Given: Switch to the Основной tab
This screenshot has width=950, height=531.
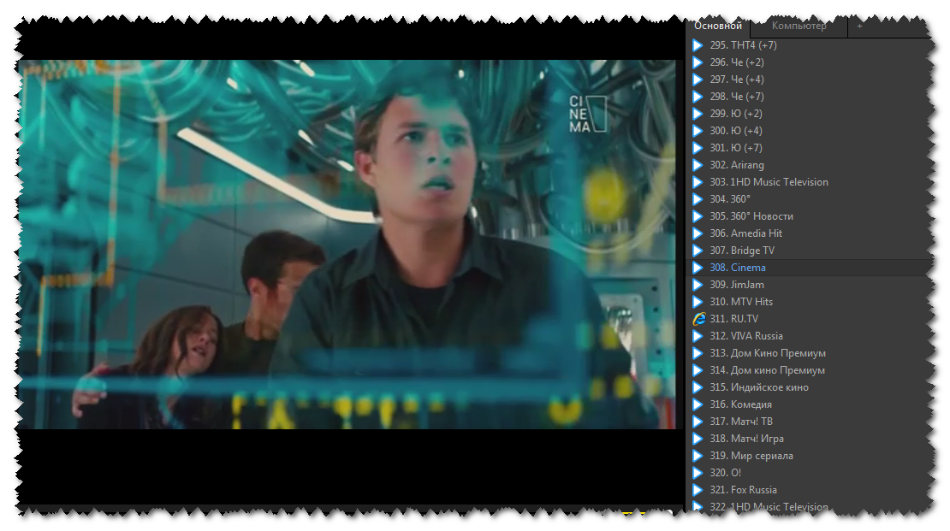Looking at the screenshot, I should pos(718,26).
